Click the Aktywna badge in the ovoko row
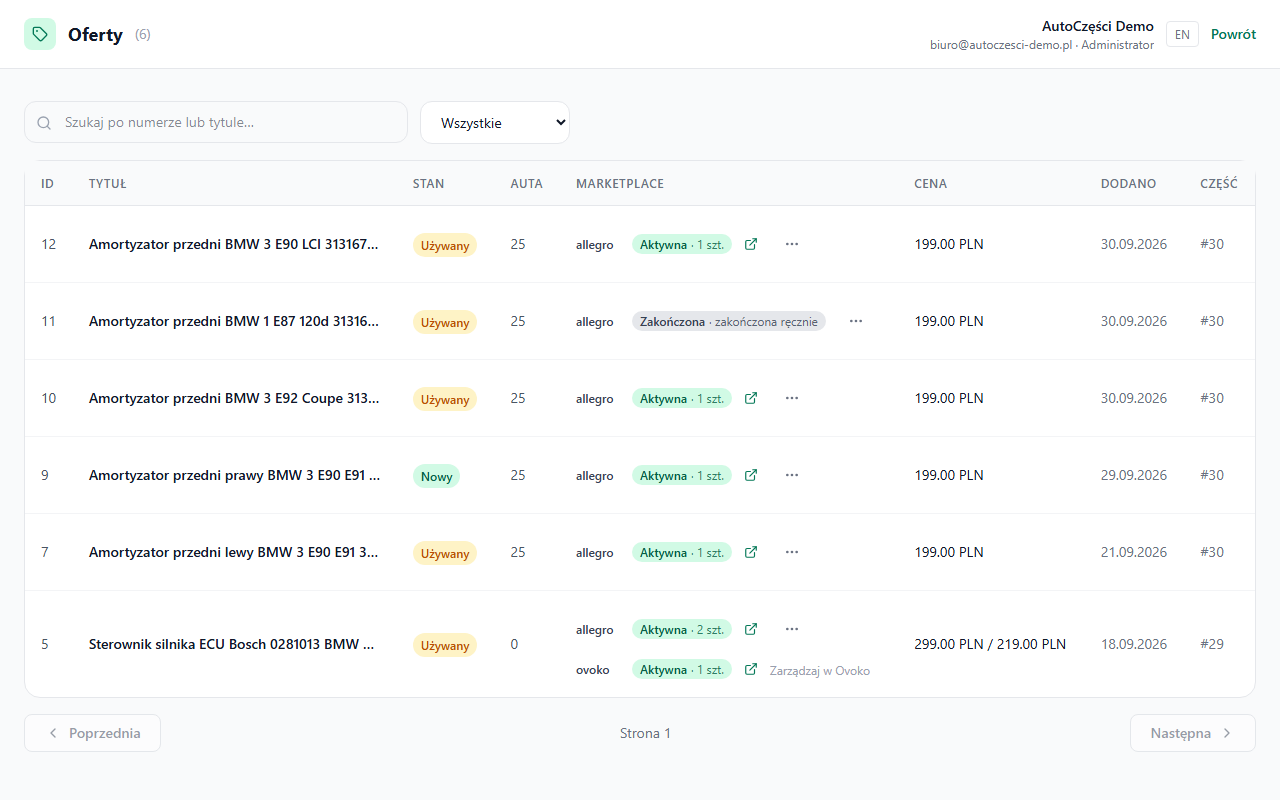 pos(682,669)
